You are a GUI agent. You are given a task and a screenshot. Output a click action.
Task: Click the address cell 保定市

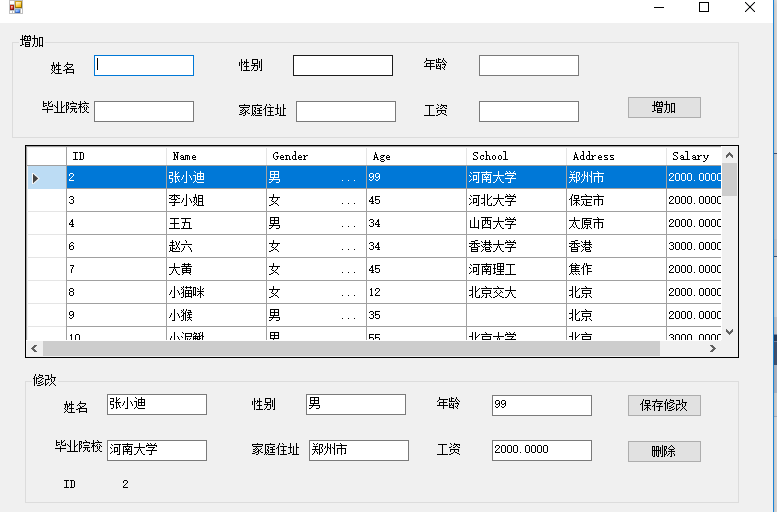point(617,200)
